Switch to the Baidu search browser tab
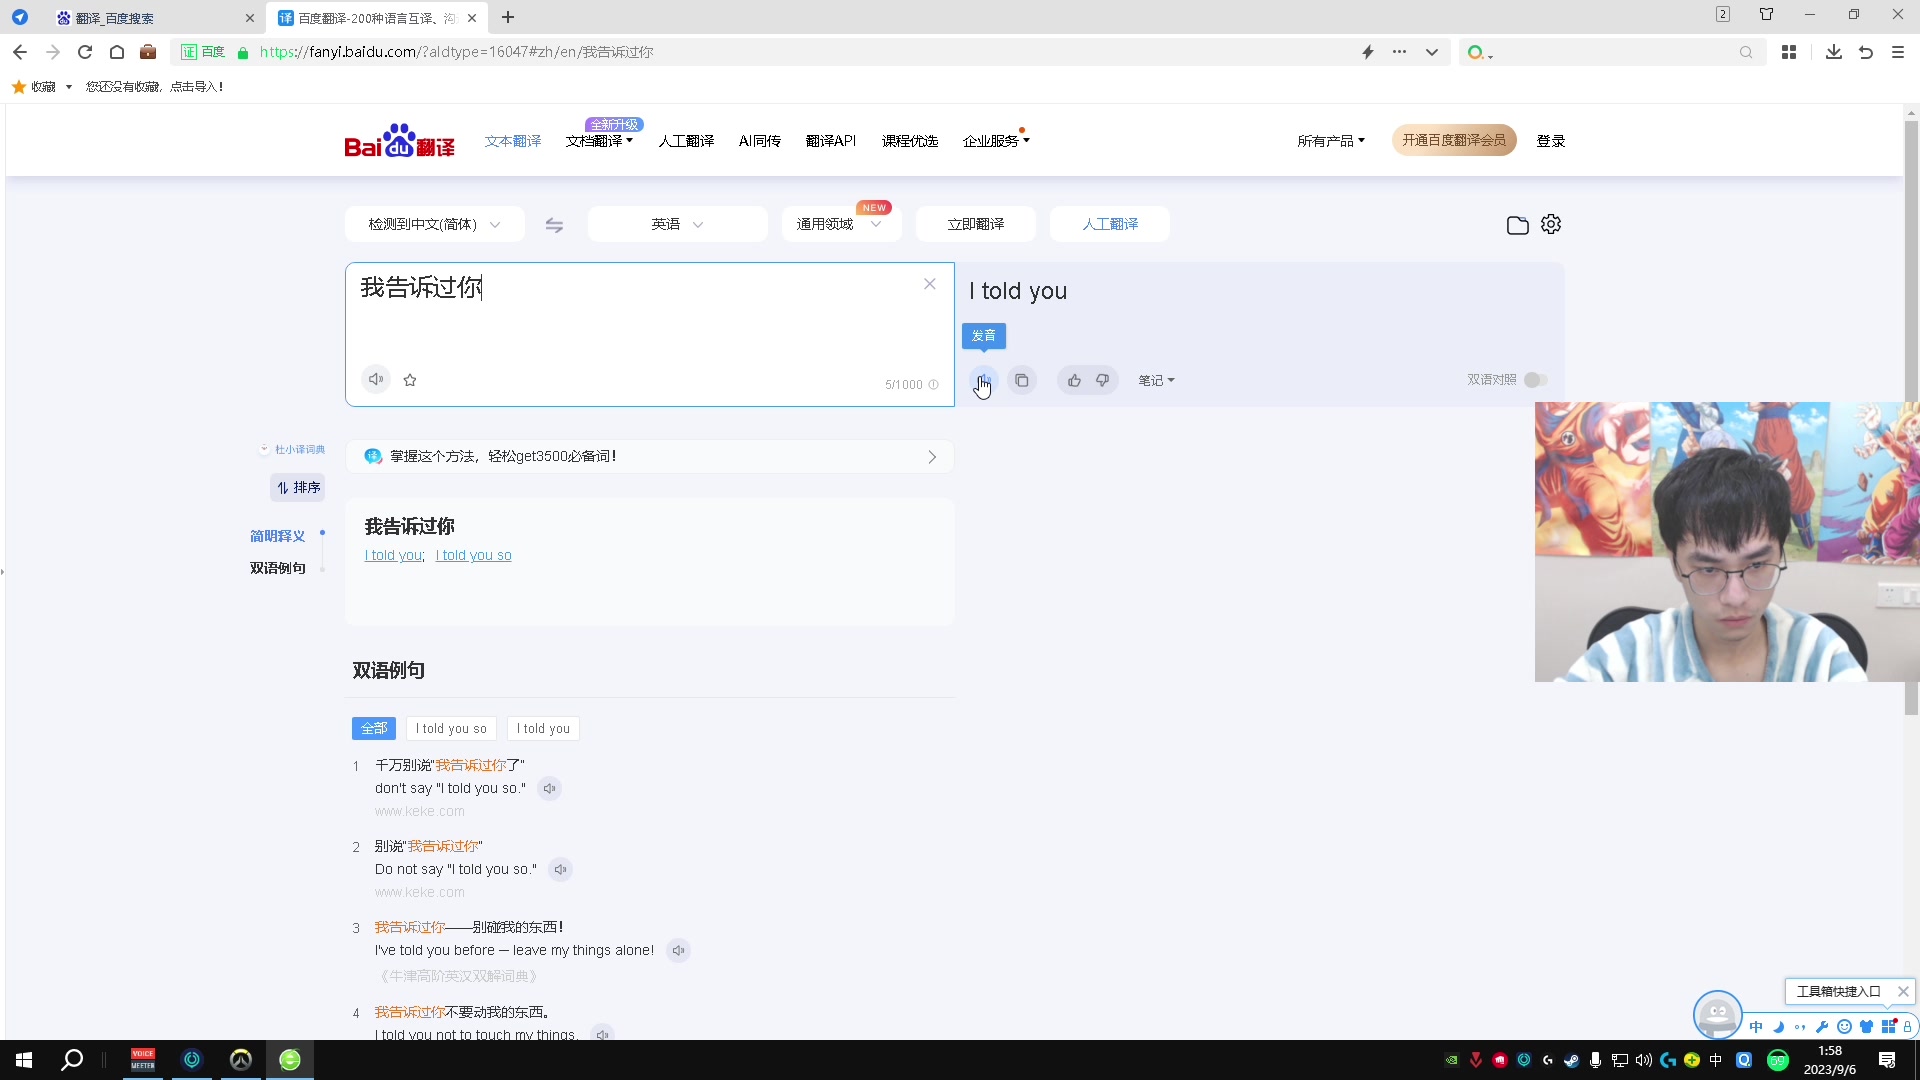Screen dimensions: 1920x1080 [155, 18]
